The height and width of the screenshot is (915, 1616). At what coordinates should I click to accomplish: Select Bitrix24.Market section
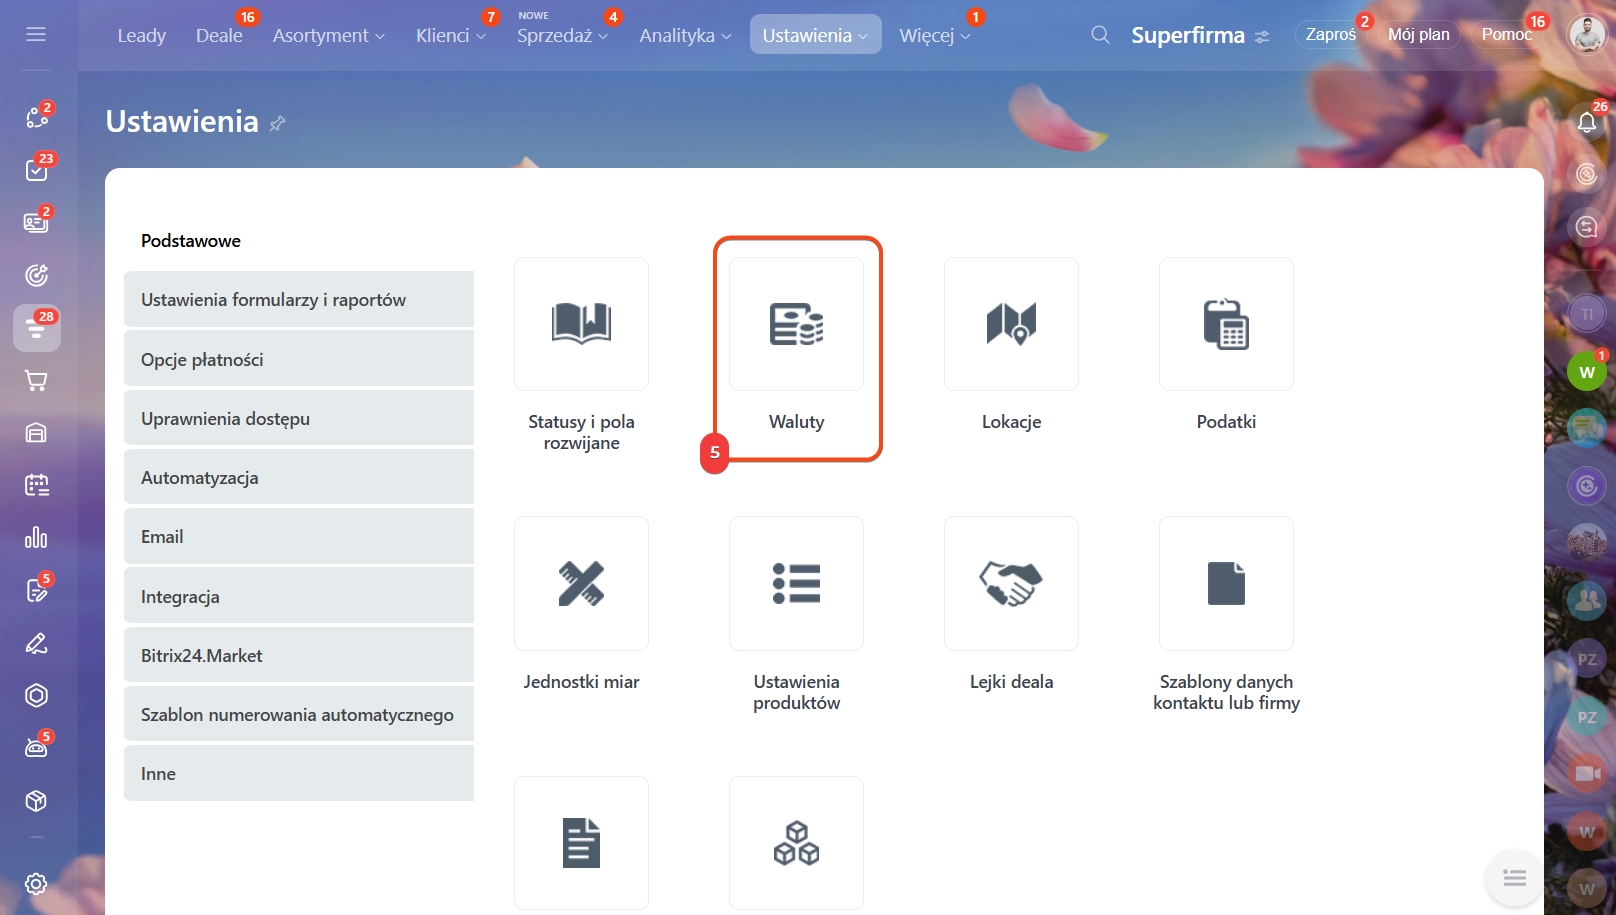pyautogui.click(x=299, y=655)
